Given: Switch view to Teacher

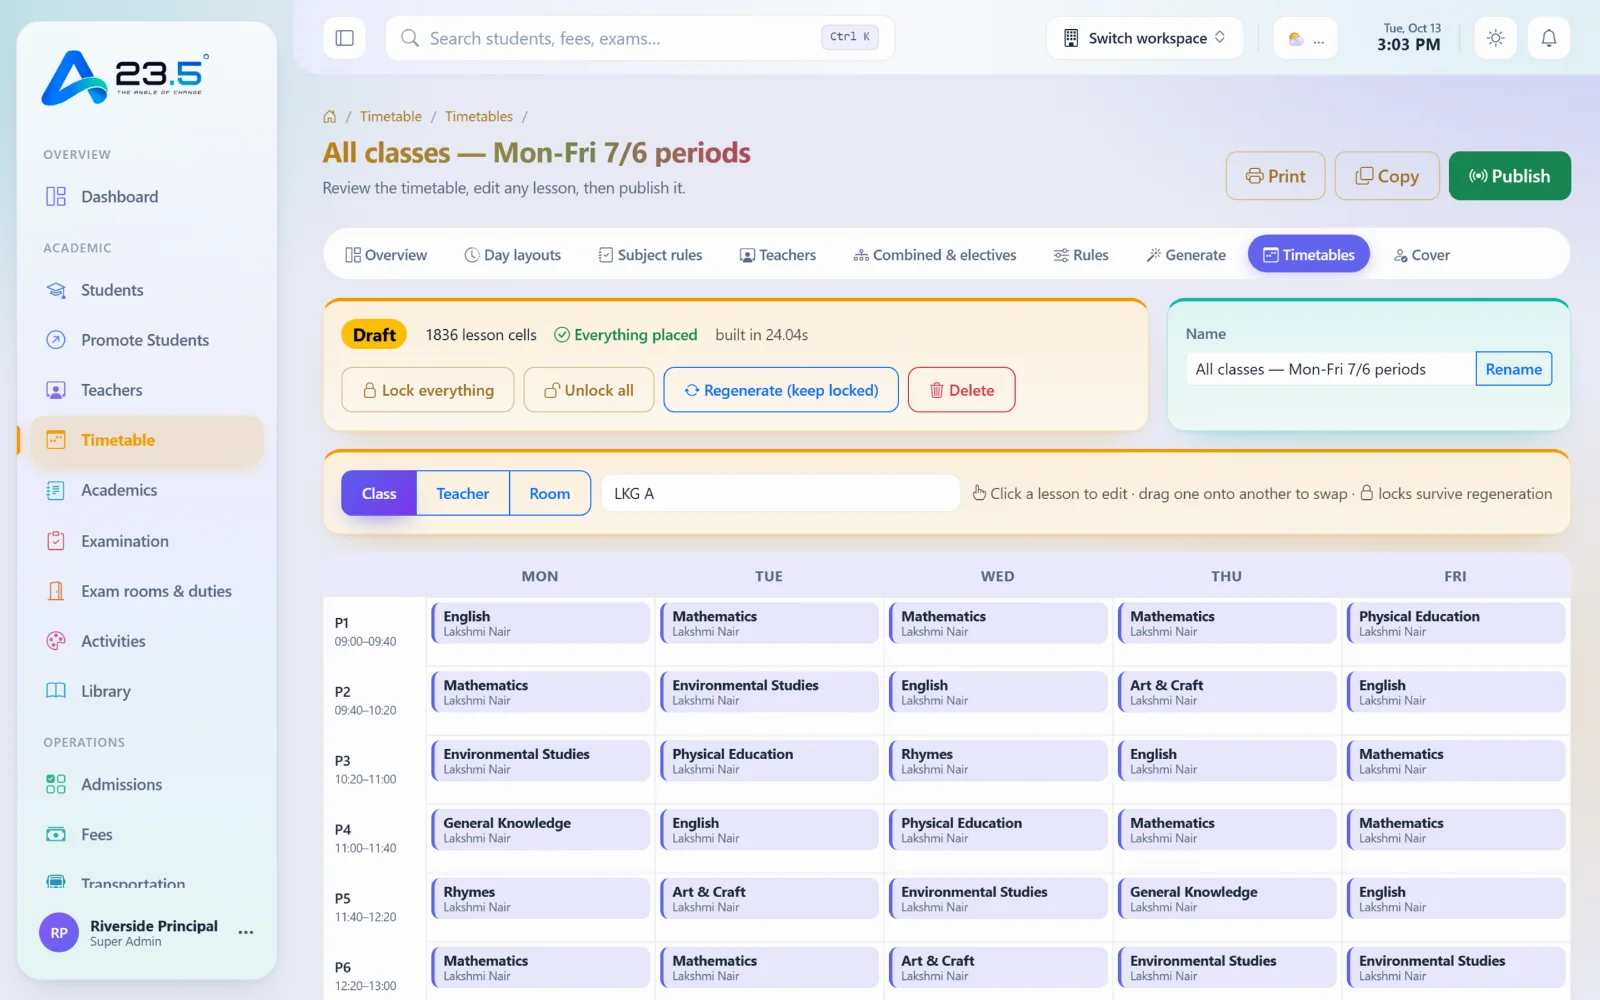Looking at the screenshot, I should [463, 493].
